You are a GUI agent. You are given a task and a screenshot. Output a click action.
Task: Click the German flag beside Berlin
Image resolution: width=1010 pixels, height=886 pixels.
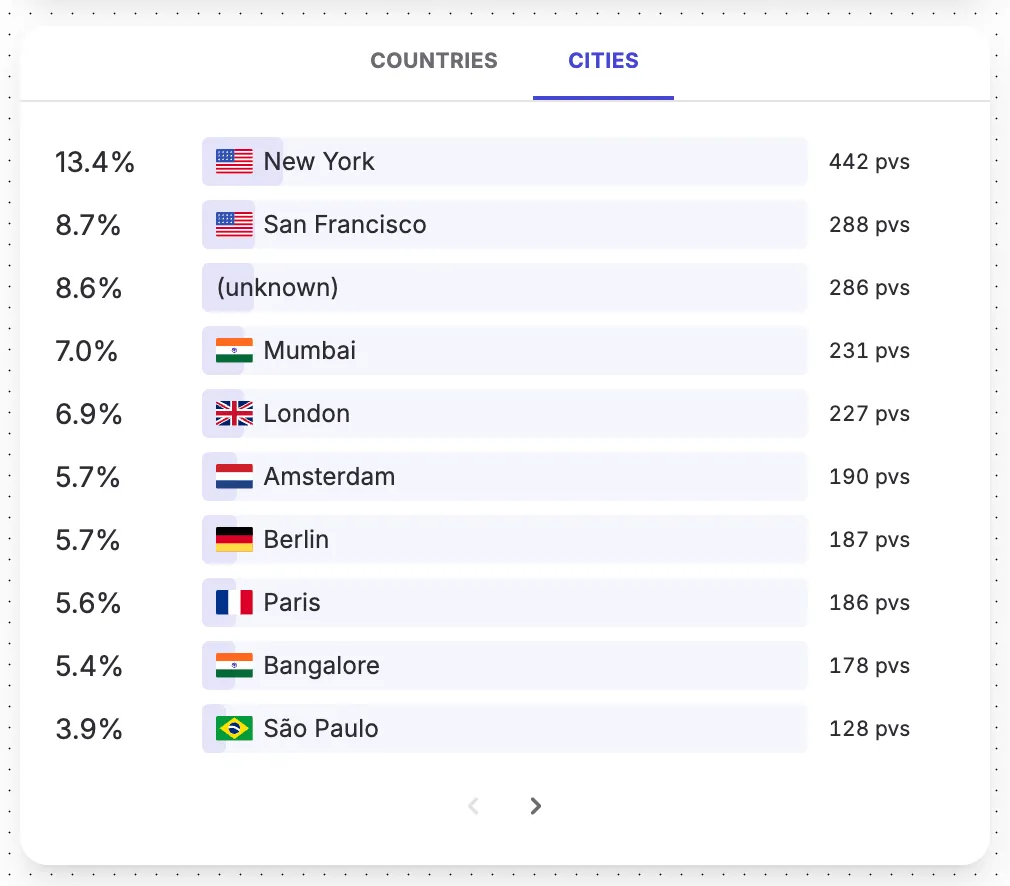point(234,540)
